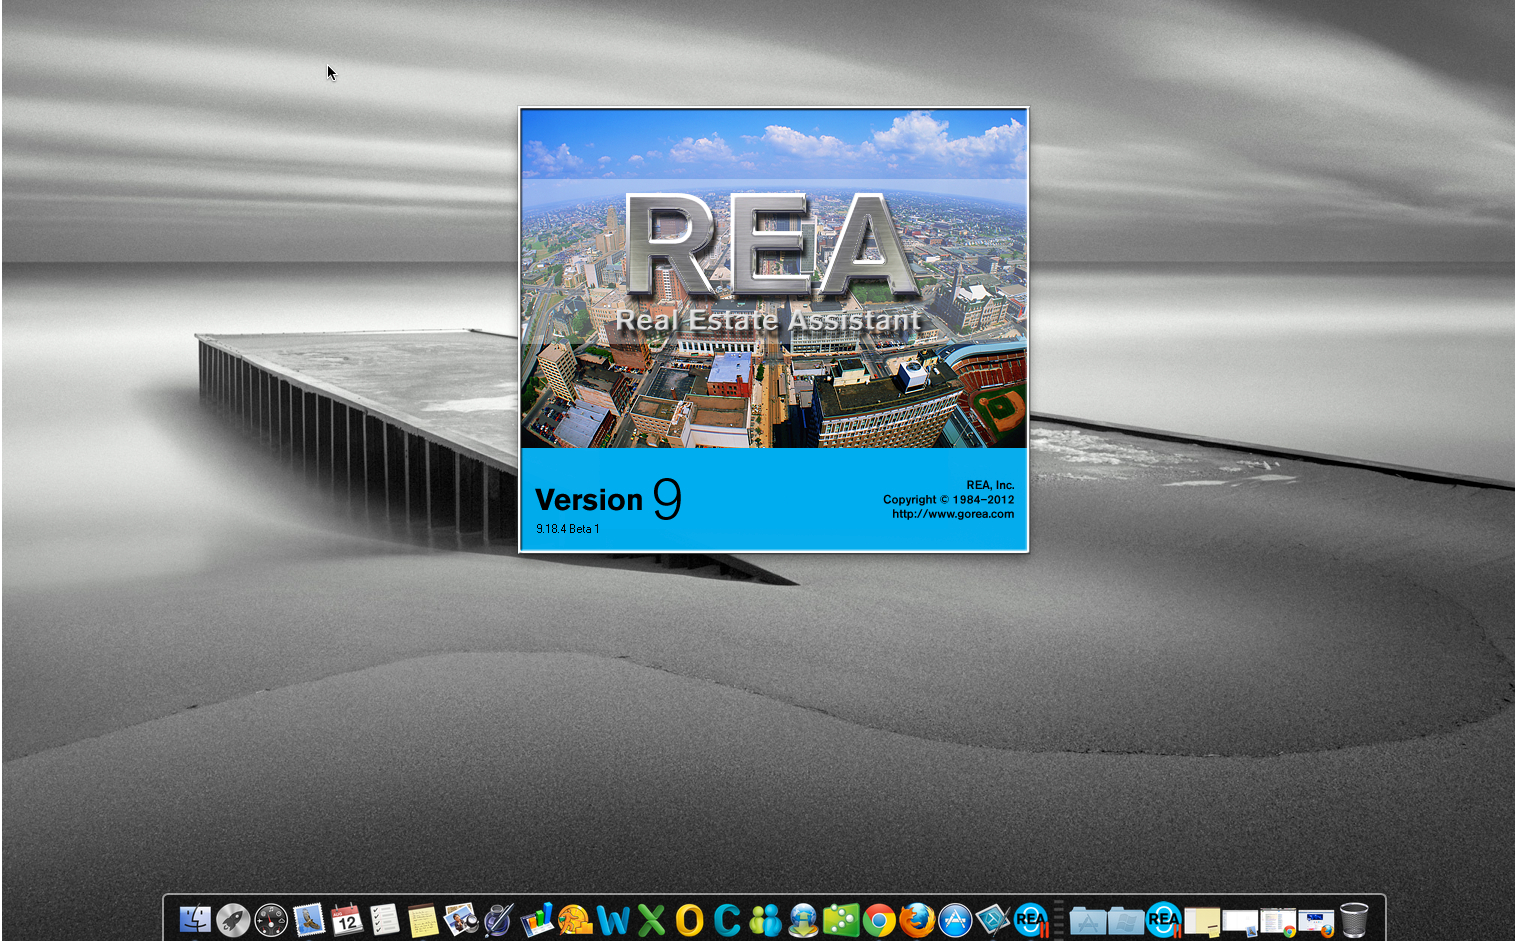Restore minimized yellow notes window
The width and height of the screenshot is (1515, 941).
click(x=1202, y=920)
